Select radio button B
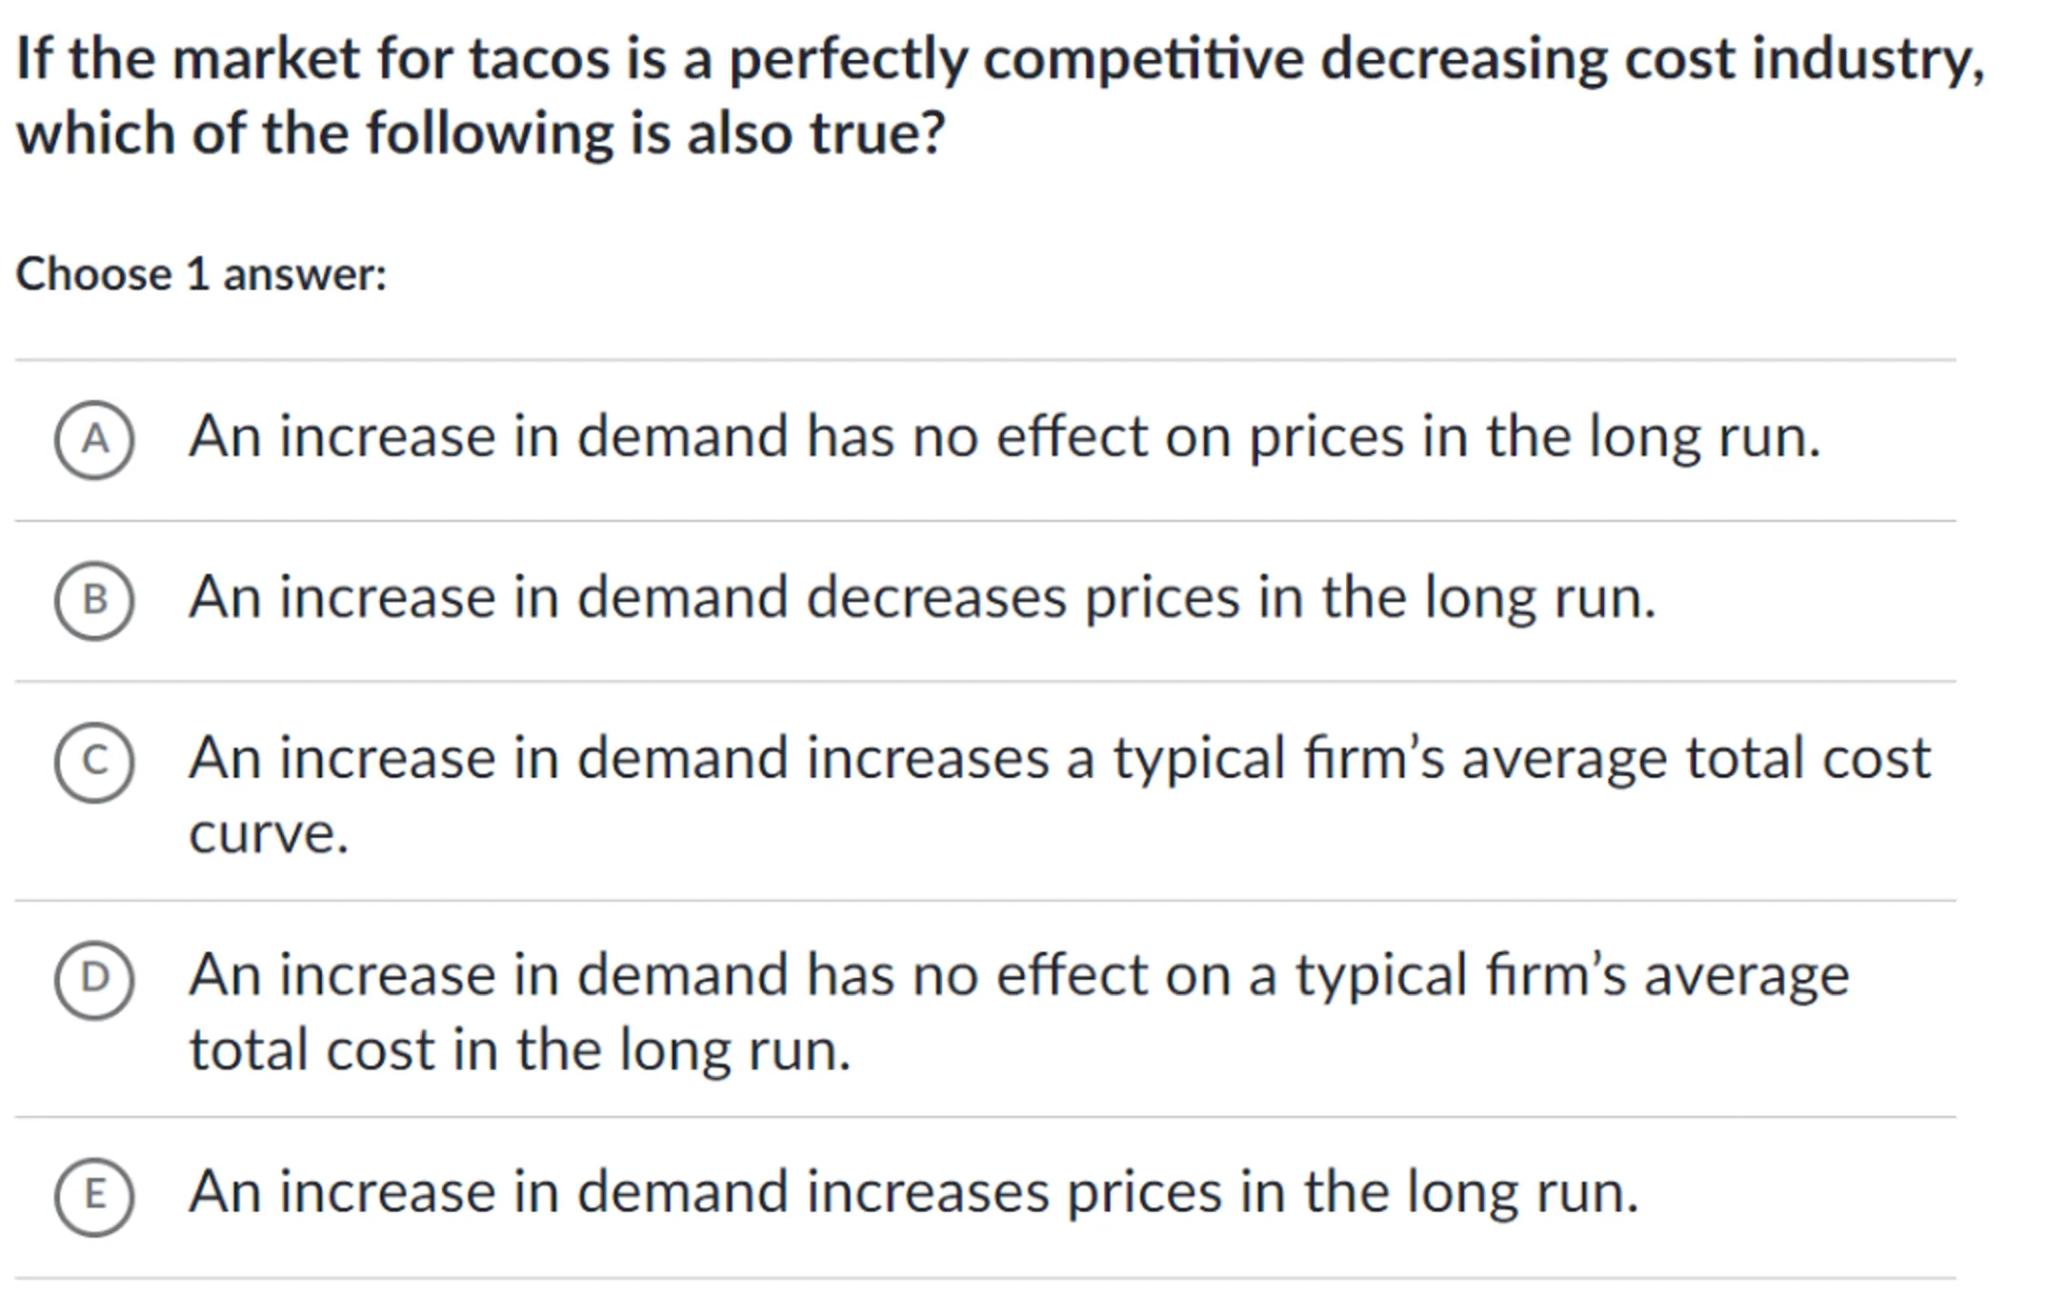Image resolution: width=2048 pixels, height=1295 pixels. point(94,600)
